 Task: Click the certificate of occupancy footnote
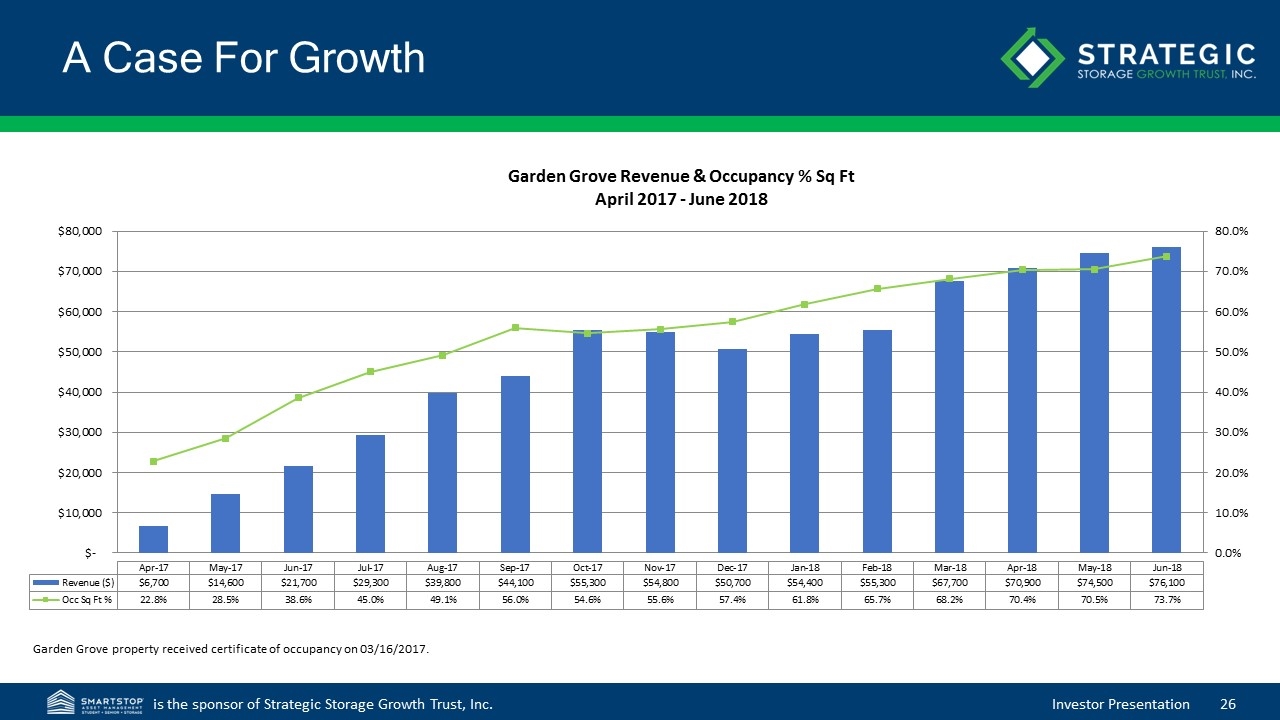click(x=231, y=649)
